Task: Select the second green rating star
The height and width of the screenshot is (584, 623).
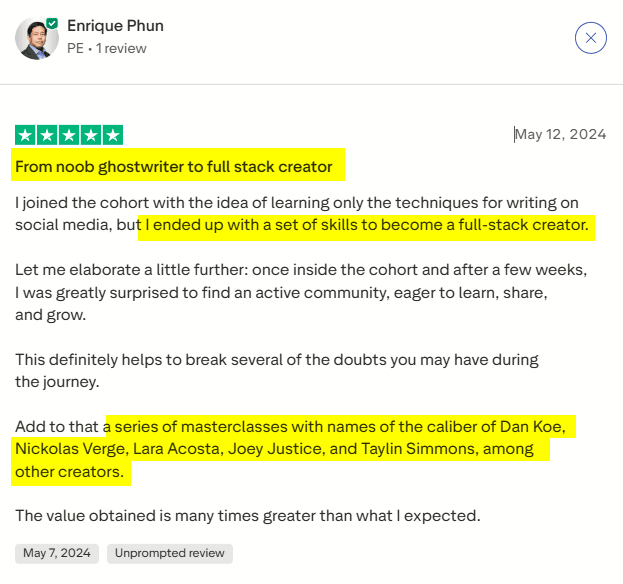Action: (47, 135)
